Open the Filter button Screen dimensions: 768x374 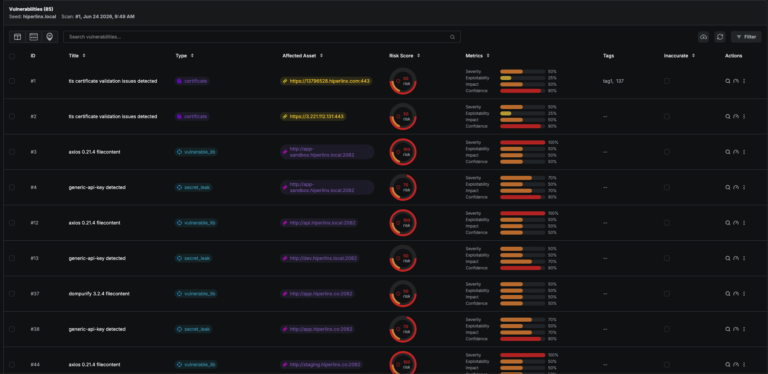[746, 37]
